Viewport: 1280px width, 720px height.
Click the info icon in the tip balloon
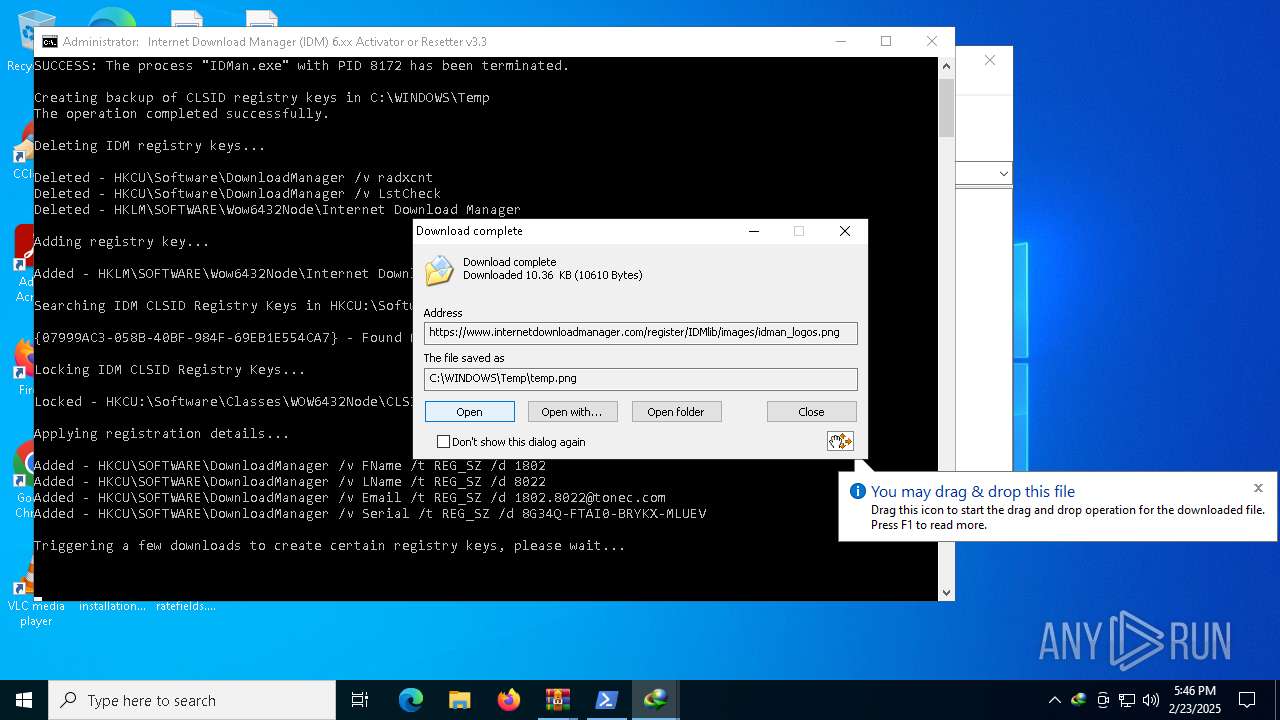point(857,491)
